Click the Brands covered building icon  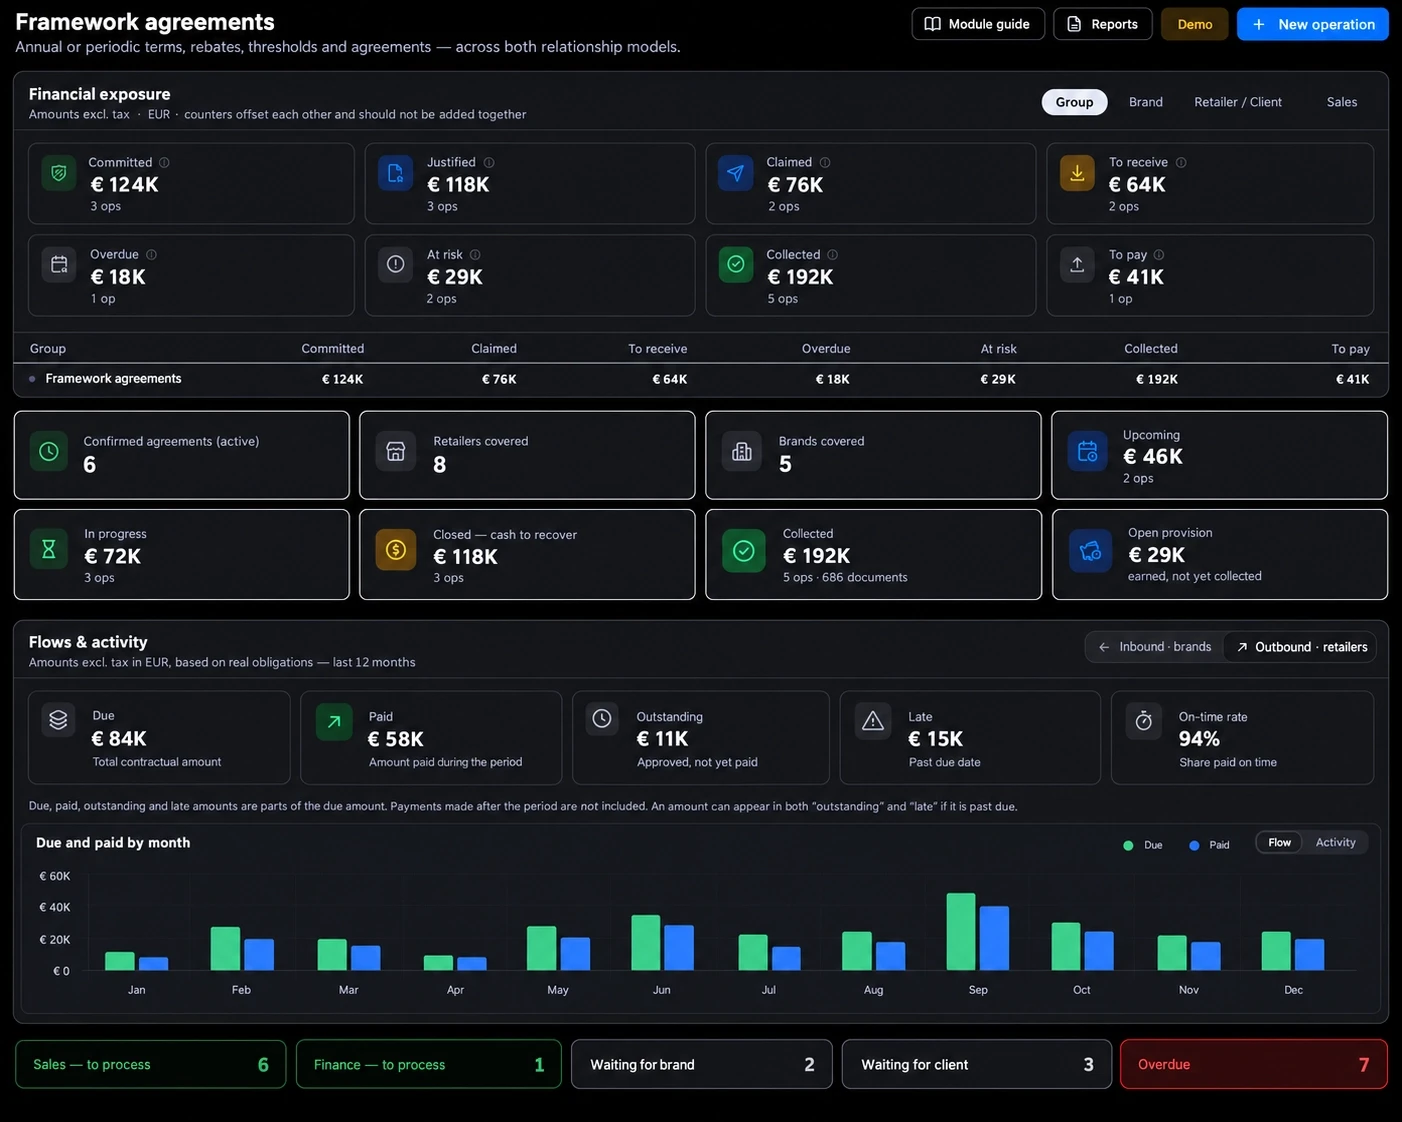(742, 452)
